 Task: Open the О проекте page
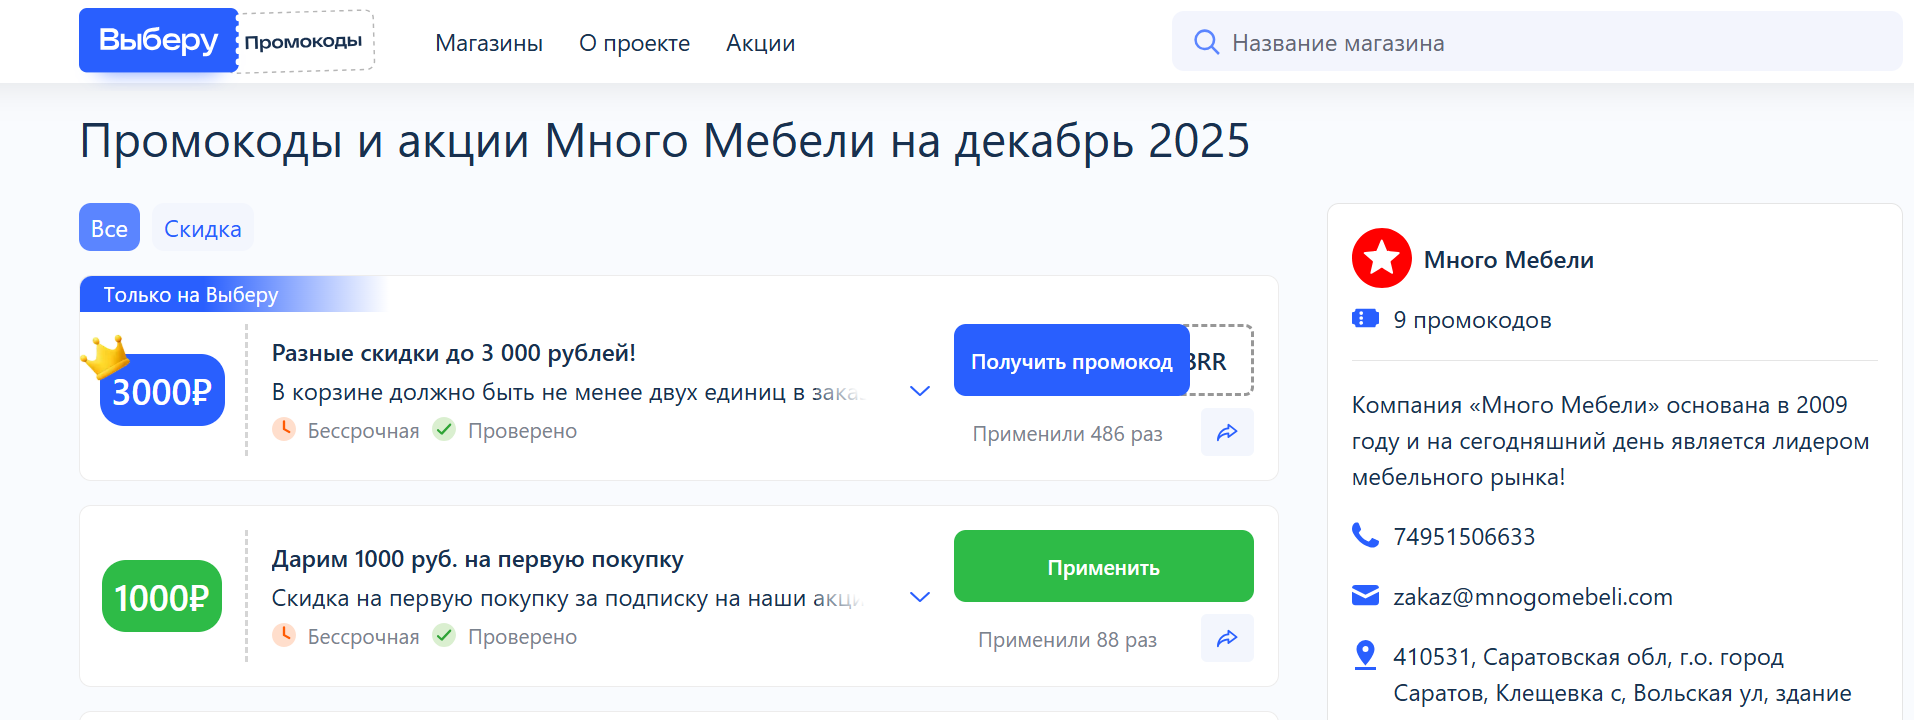click(x=634, y=43)
